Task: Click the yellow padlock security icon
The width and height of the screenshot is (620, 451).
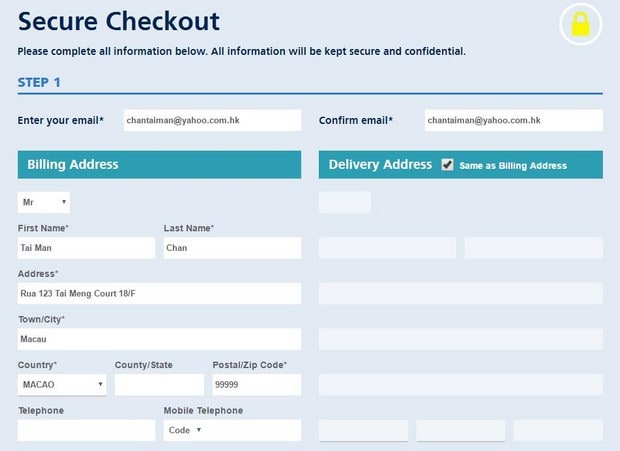Action: pyautogui.click(x=580, y=24)
